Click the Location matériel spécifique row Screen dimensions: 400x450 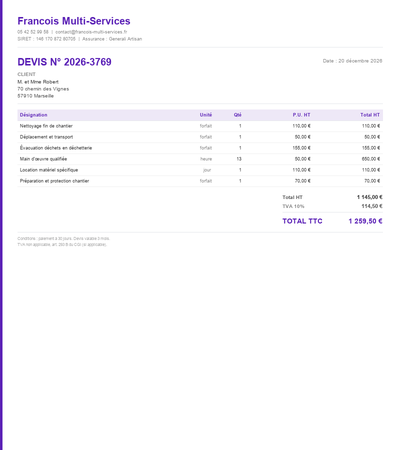pos(200,170)
